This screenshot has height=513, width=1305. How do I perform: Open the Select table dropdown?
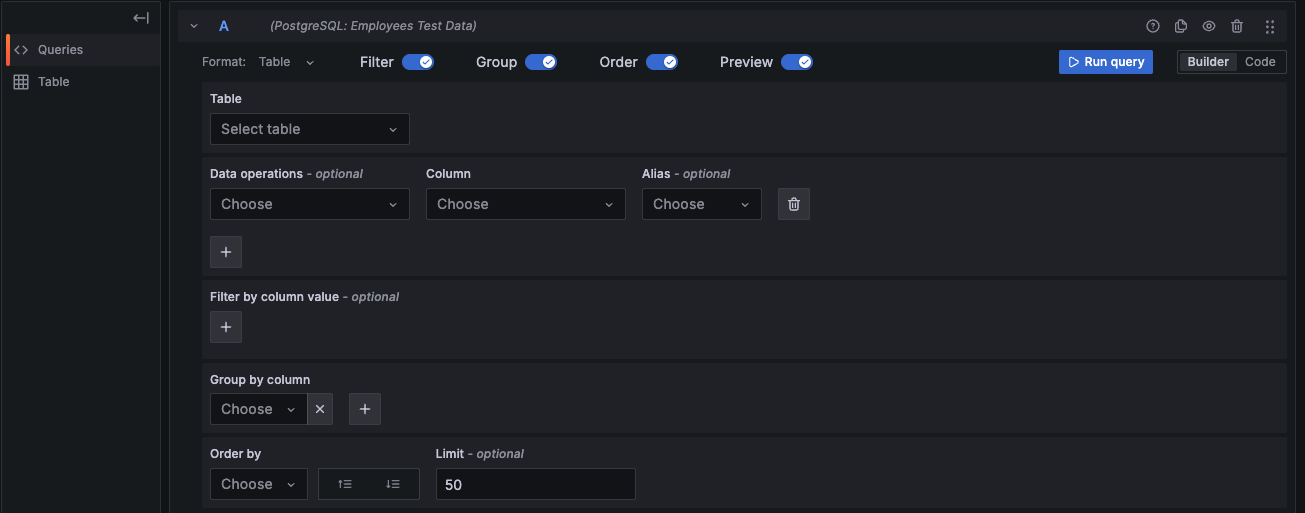[x=309, y=129]
